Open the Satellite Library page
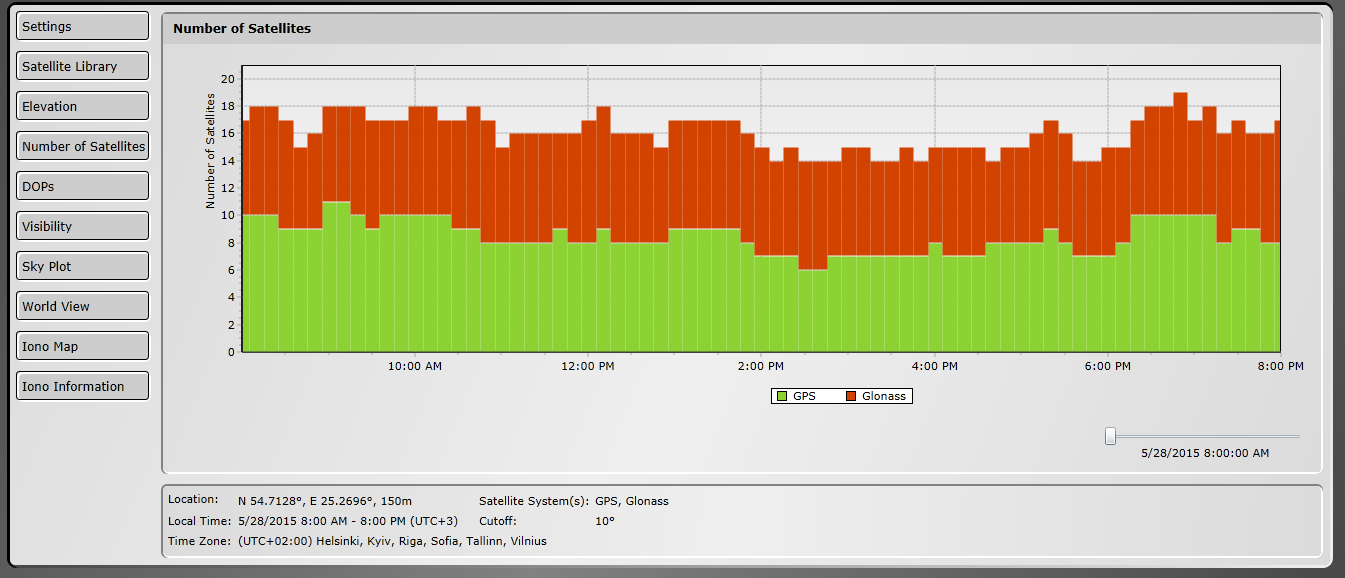Viewport: 1345px width, 578px height. coord(83,66)
